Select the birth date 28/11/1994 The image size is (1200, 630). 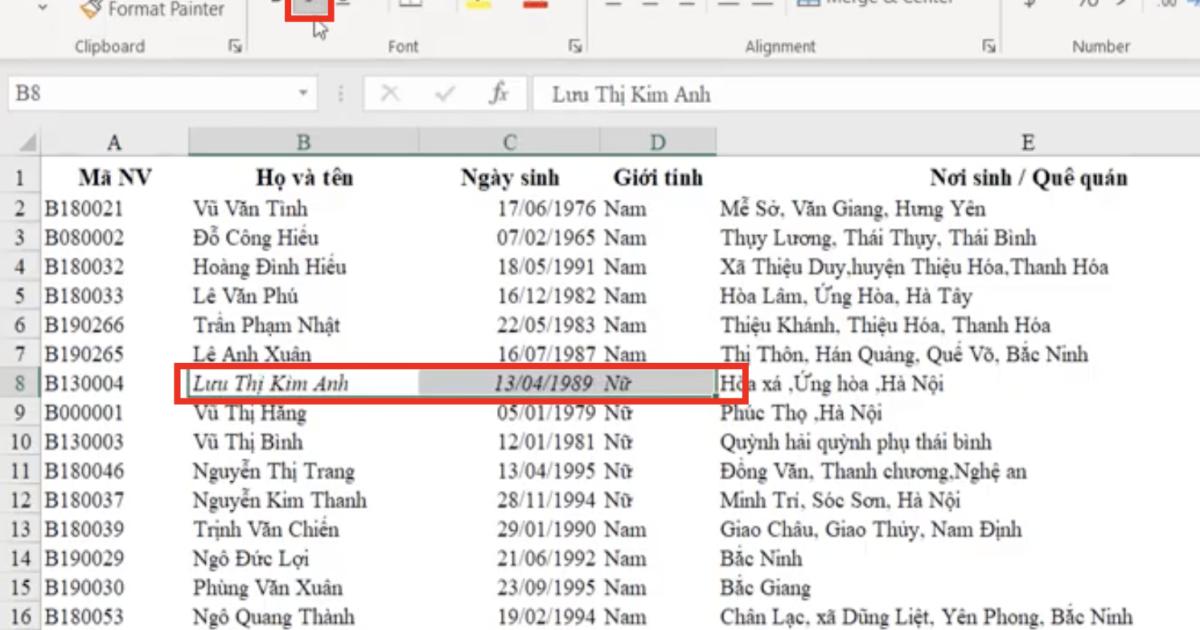(509, 500)
